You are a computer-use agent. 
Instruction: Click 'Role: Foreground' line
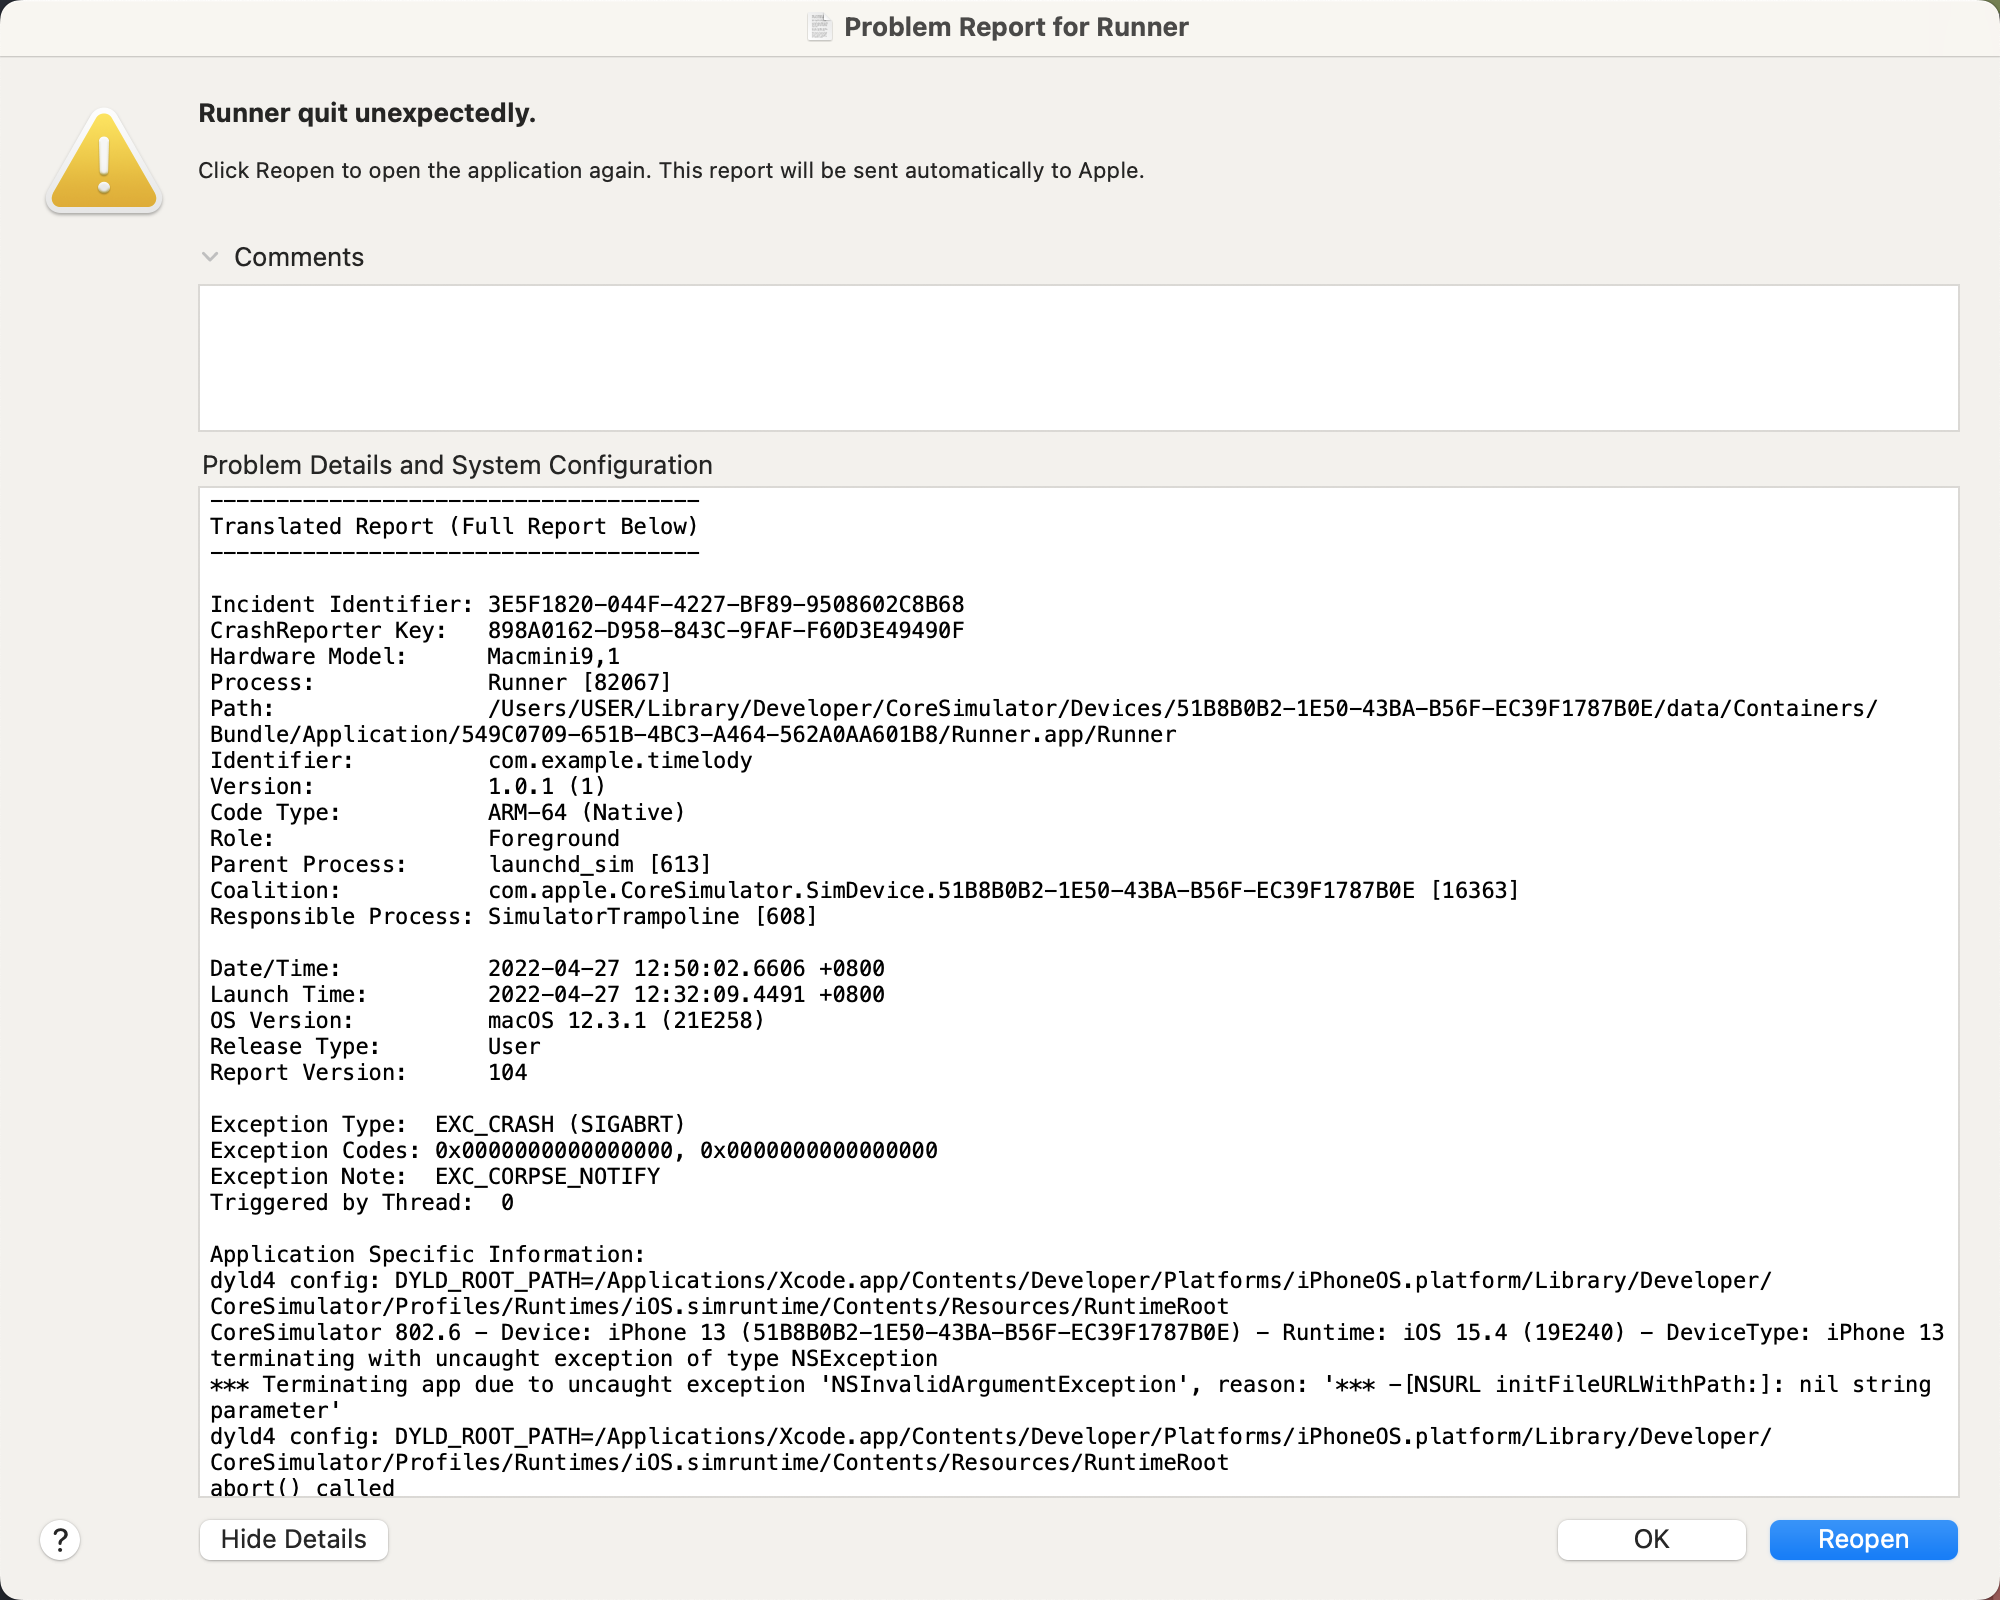coord(415,838)
